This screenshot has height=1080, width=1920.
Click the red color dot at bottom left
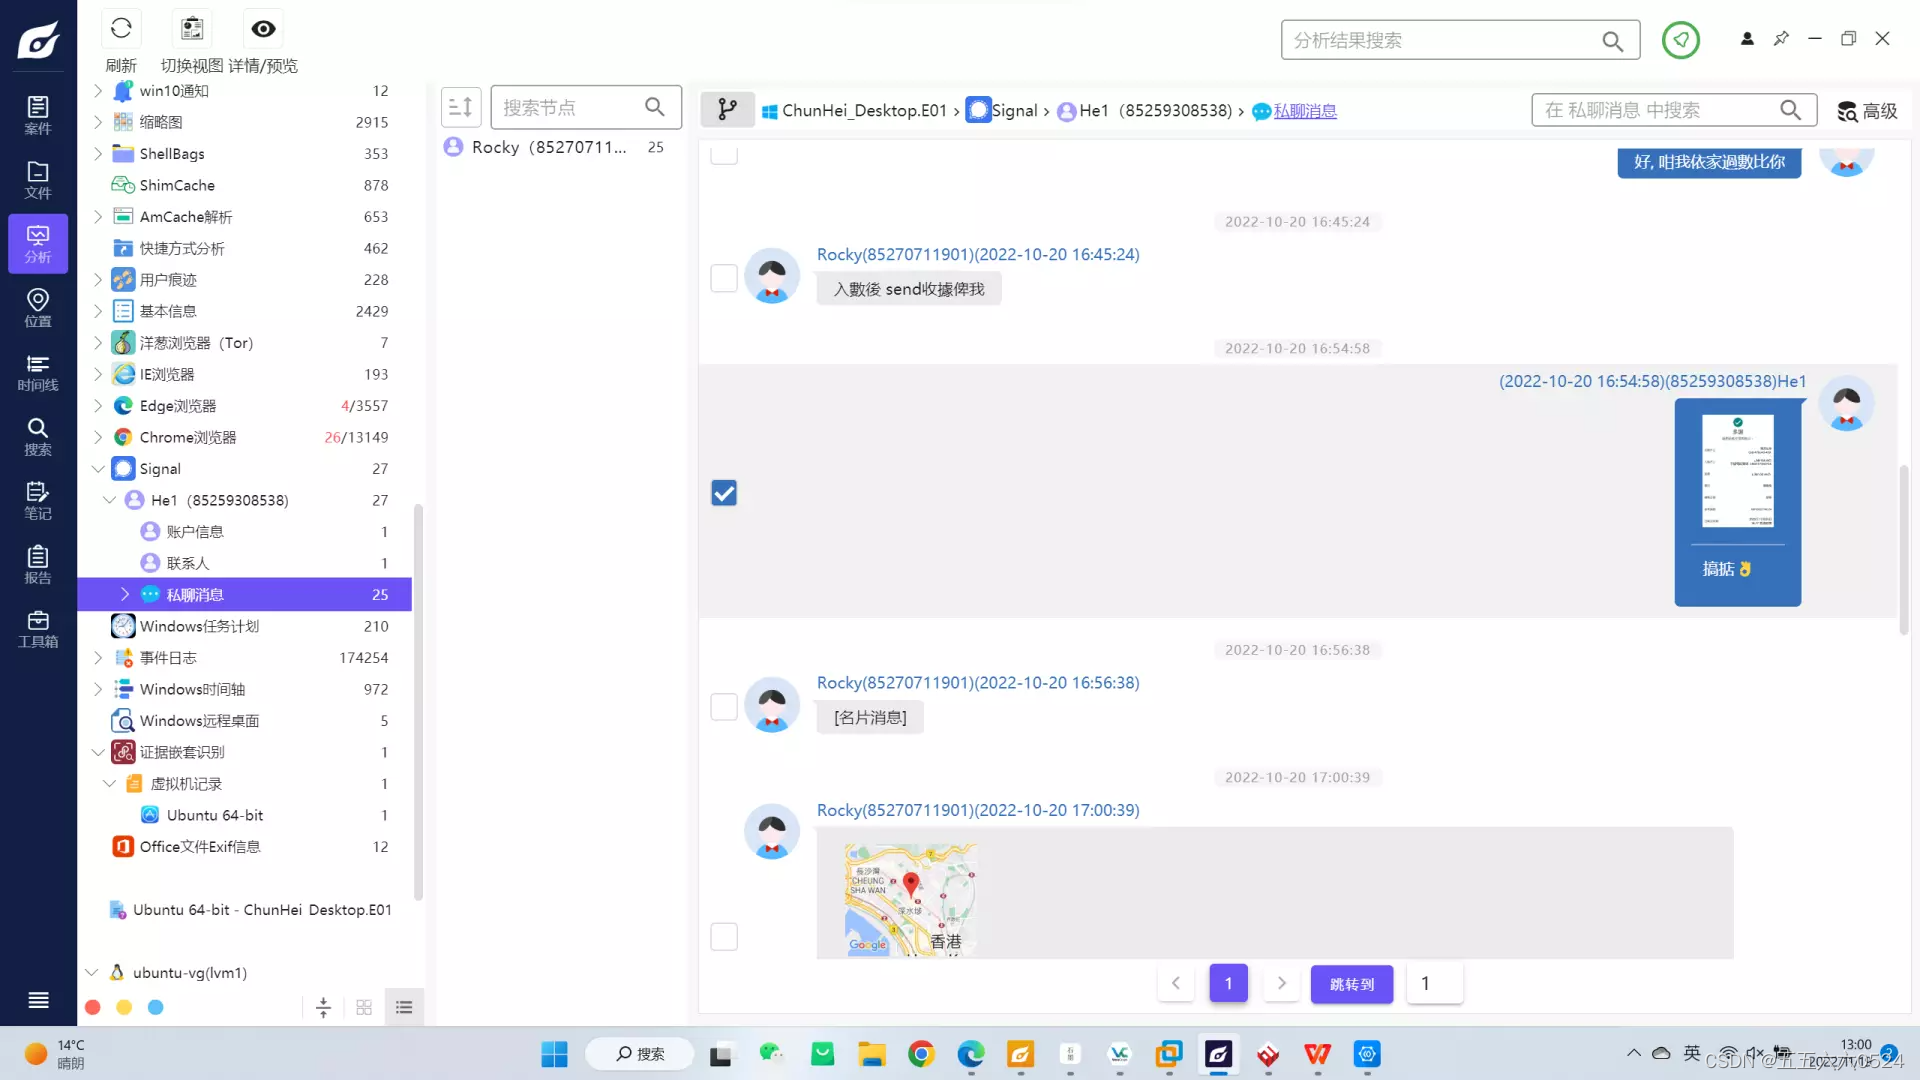coord(92,1007)
